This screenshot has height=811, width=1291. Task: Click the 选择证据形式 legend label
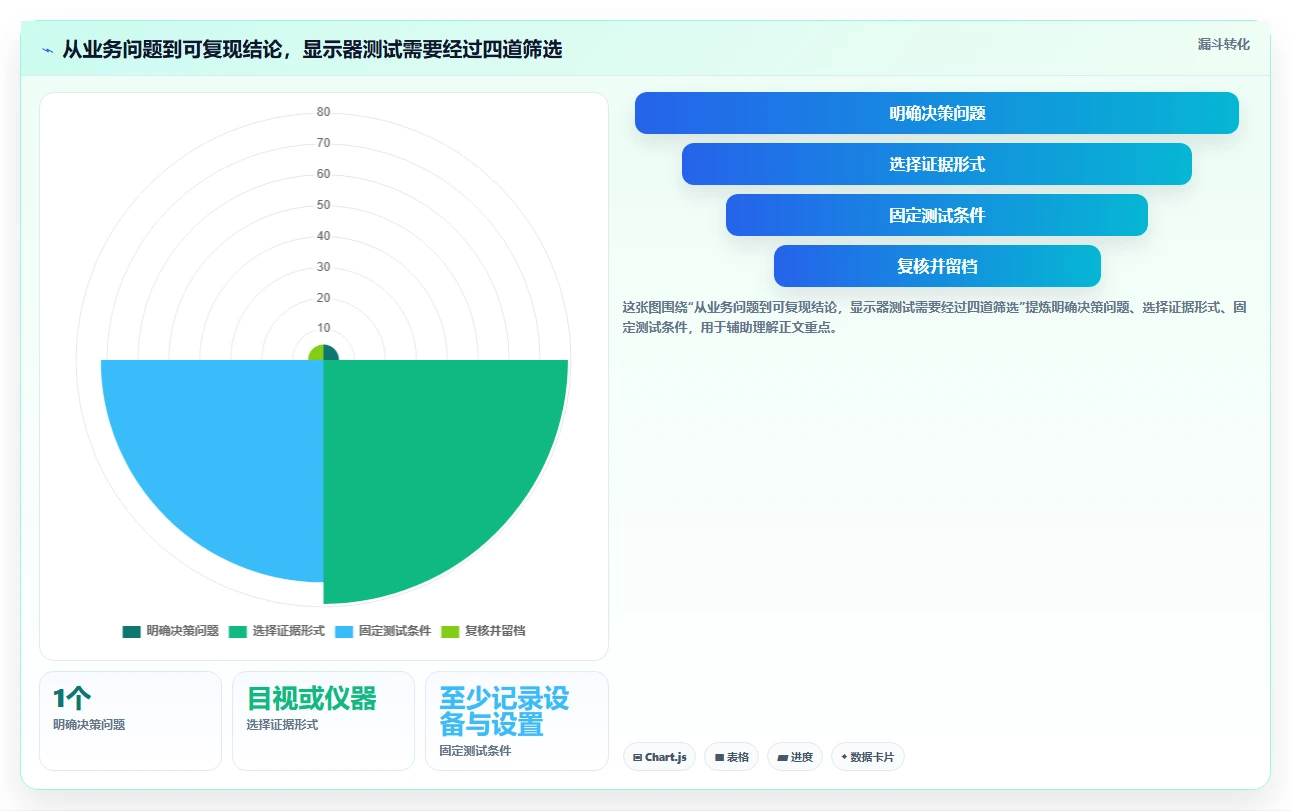tap(289, 631)
